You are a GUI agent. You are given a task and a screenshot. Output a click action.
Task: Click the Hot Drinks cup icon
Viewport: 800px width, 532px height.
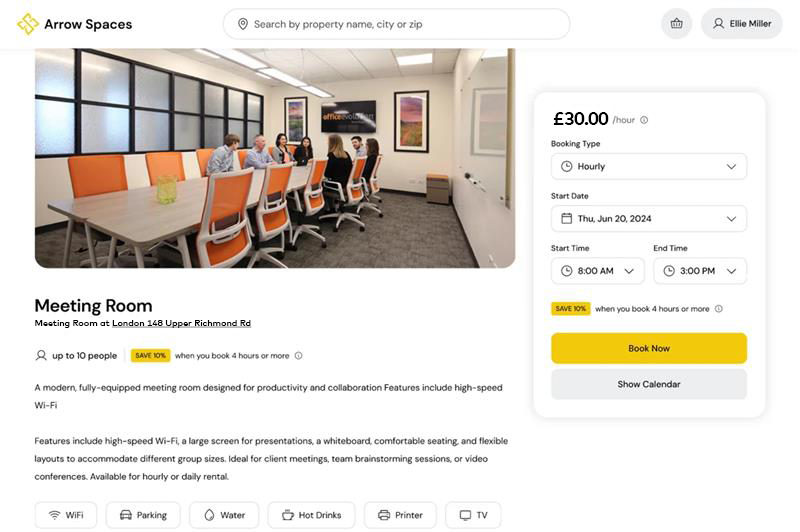[288, 515]
